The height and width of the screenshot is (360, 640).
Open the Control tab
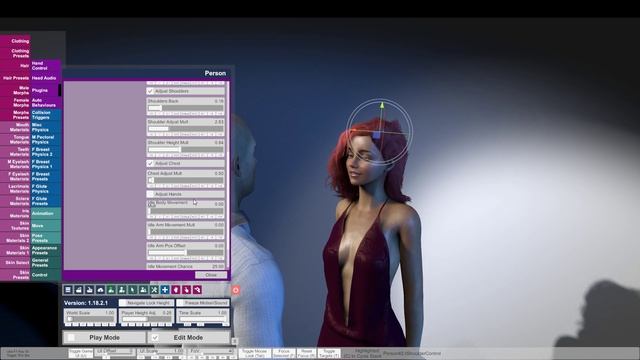click(x=46, y=275)
